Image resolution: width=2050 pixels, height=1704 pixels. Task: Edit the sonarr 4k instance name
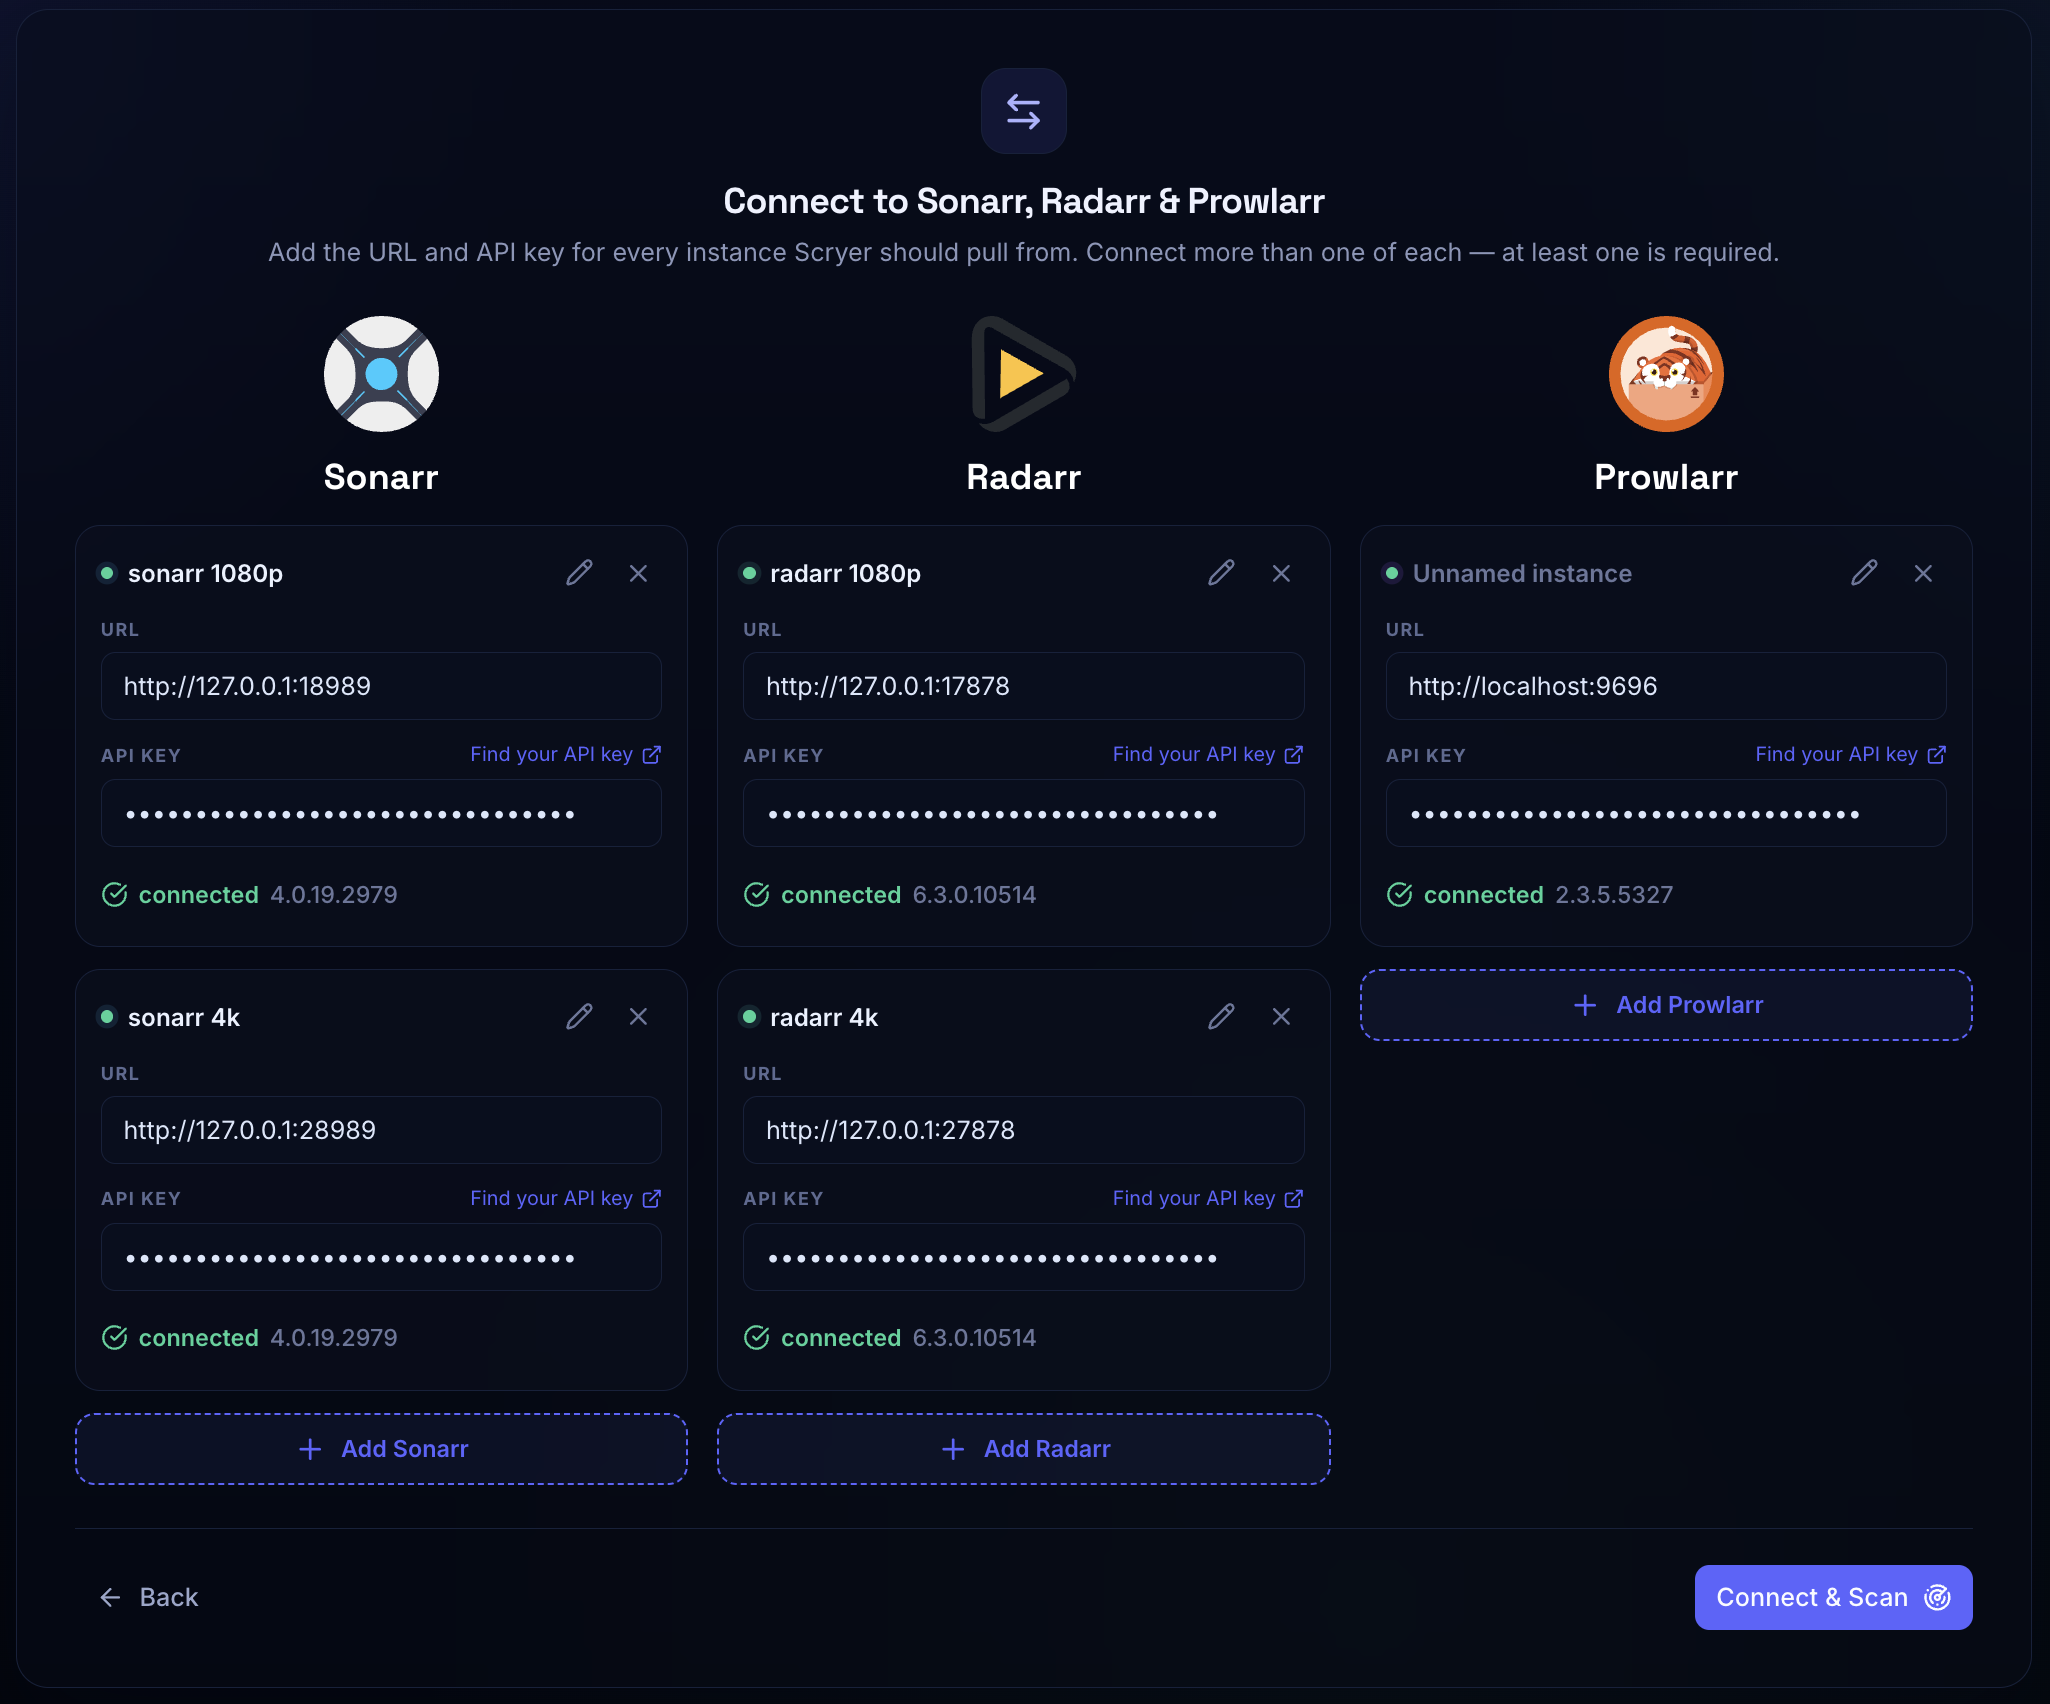click(579, 1017)
